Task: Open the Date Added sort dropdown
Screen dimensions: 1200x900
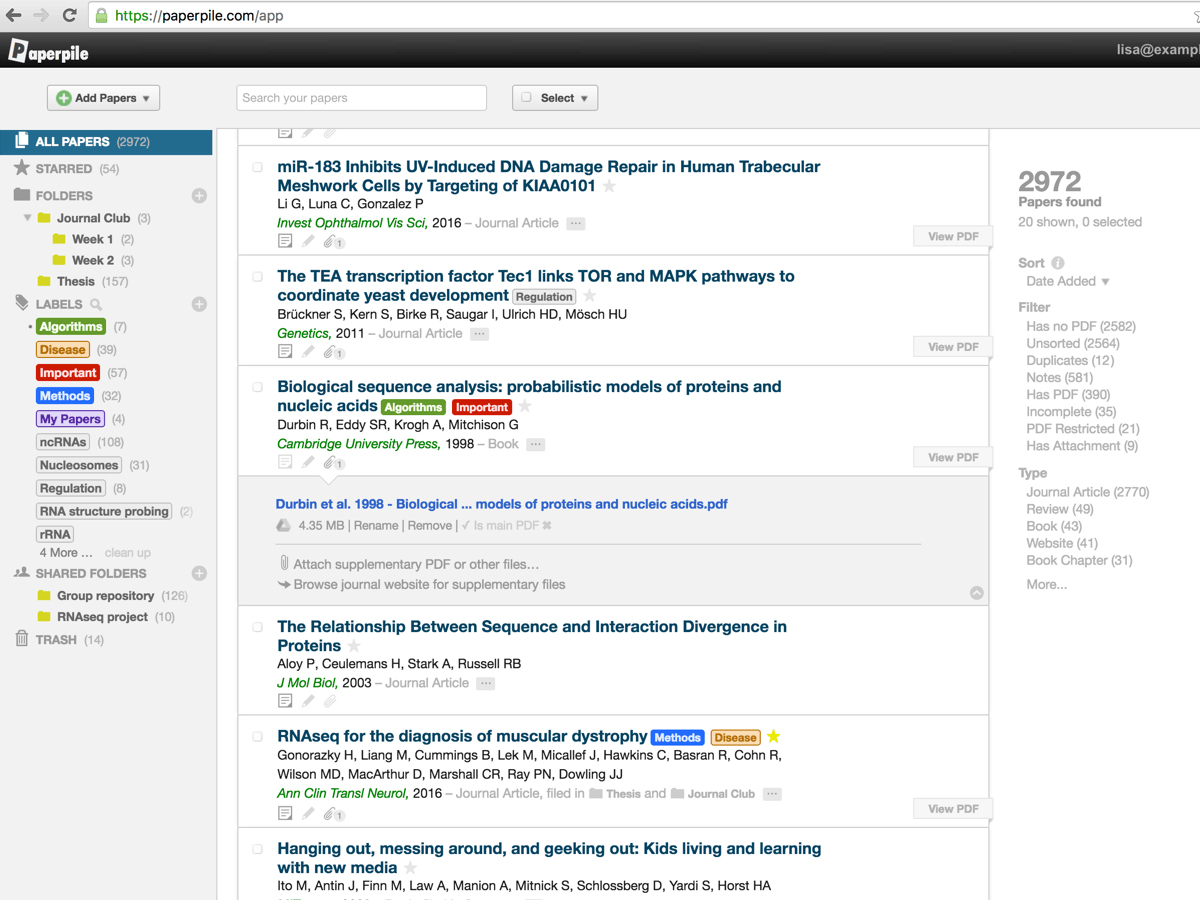Action: [x=1067, y=281]
